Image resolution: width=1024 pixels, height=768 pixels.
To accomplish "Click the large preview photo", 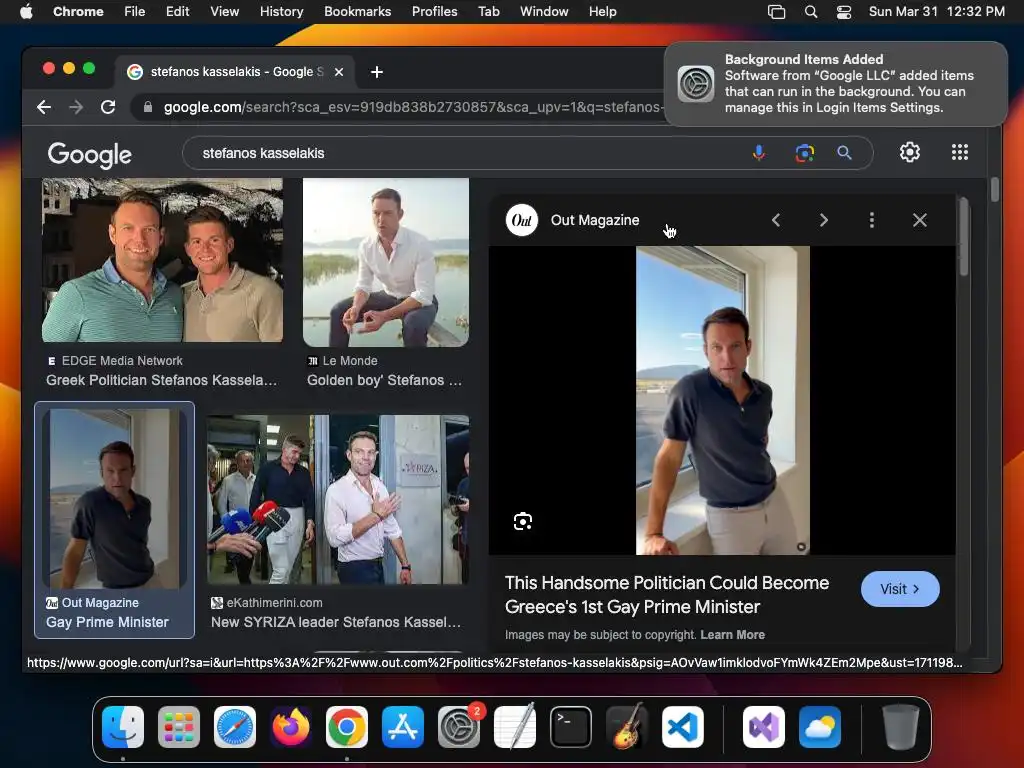I will [722, 400].
